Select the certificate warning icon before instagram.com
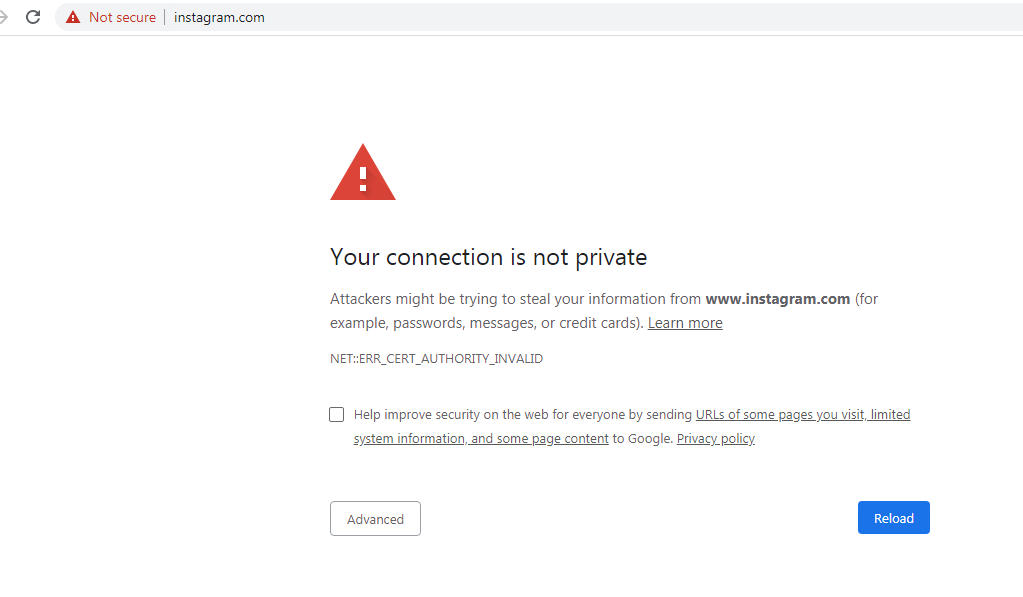Screen dimensions: 1023x597 pyautogui.click(x=71, y=16)
